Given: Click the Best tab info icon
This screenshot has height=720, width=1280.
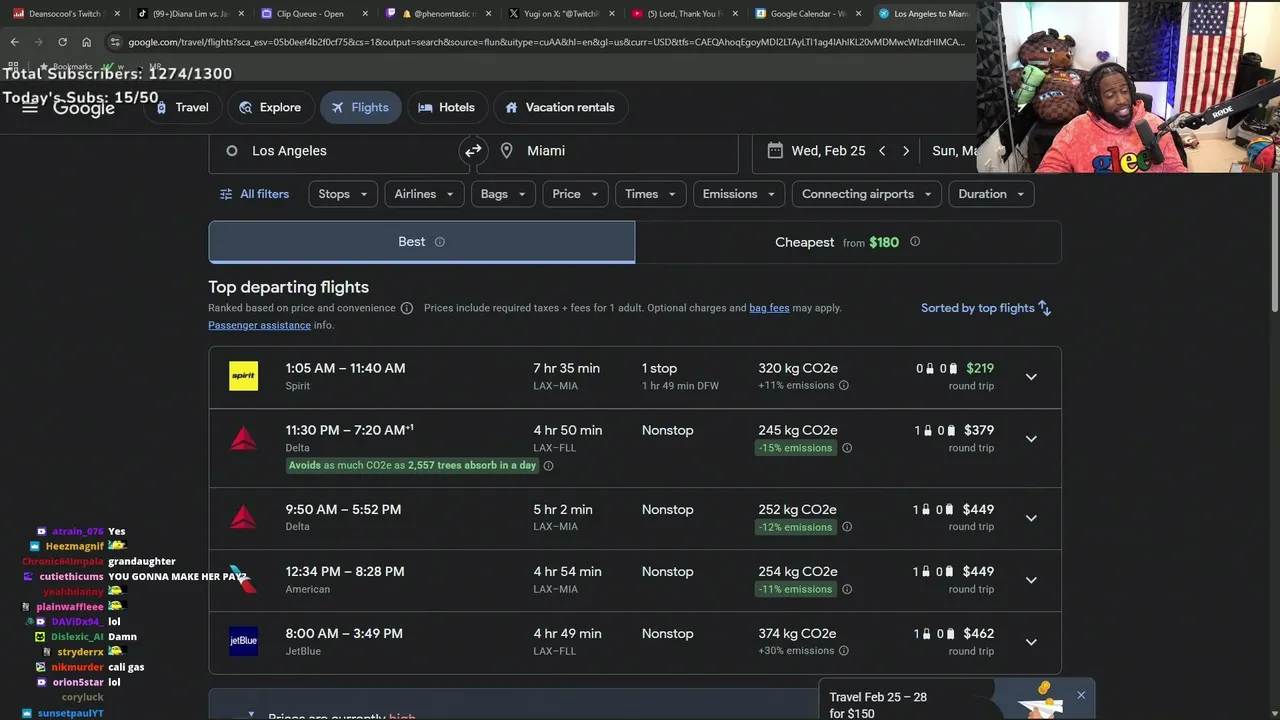Looking at the screenshot, I should point(440,242).
